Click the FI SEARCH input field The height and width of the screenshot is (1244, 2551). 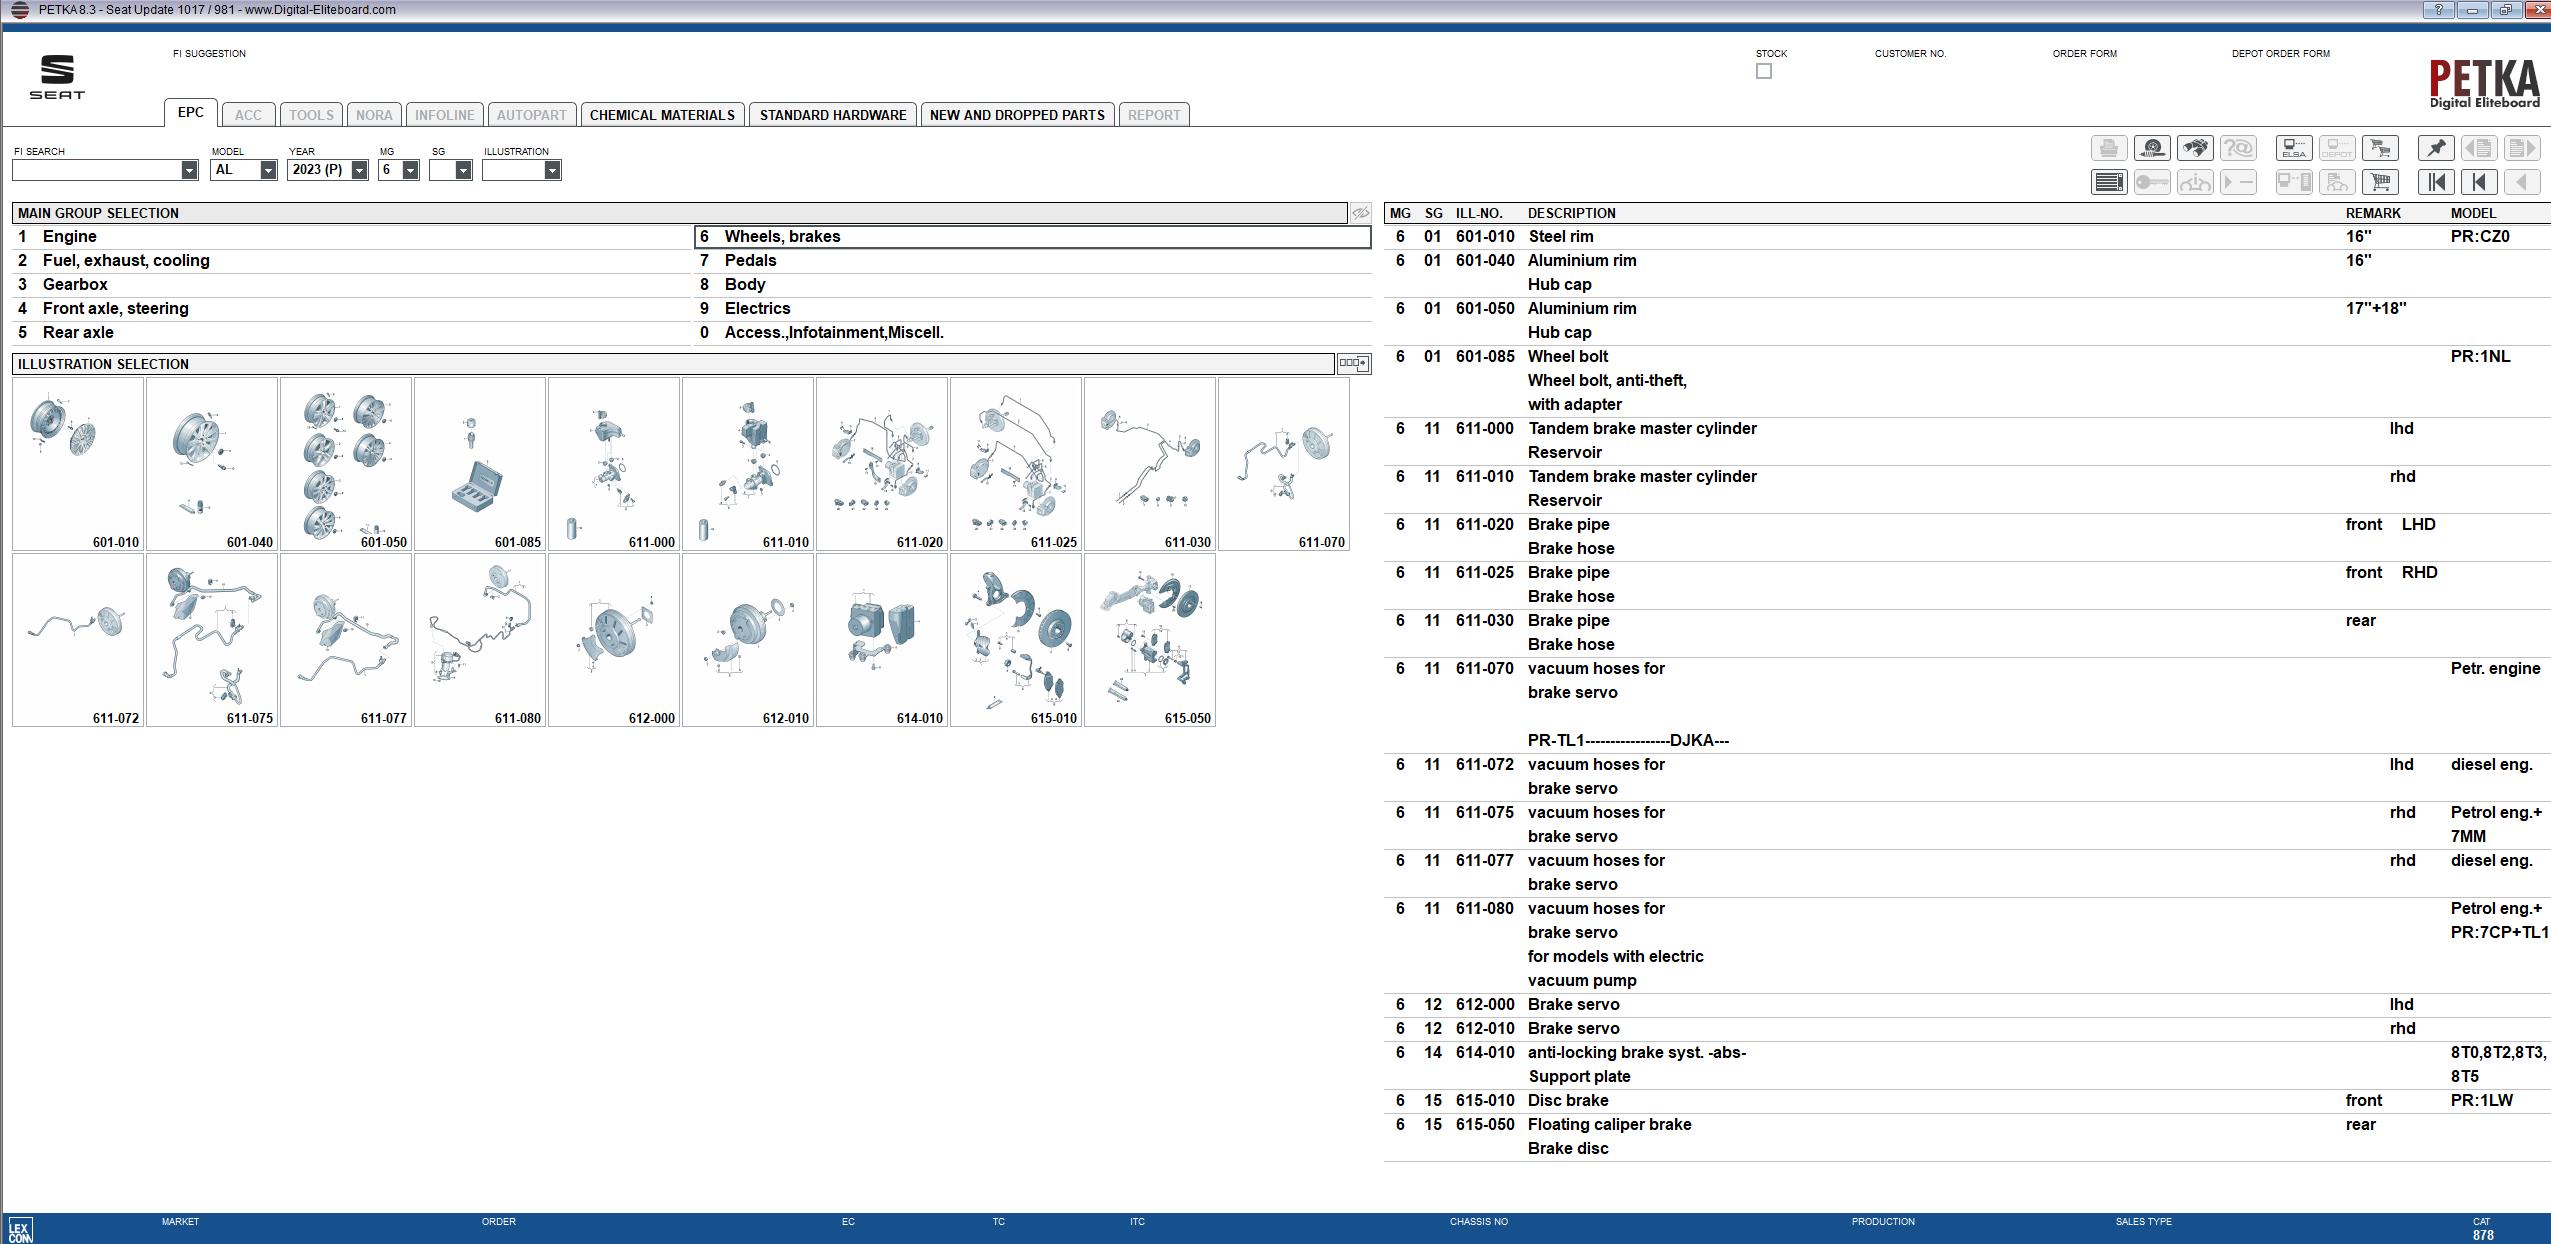tap(96, 170)
